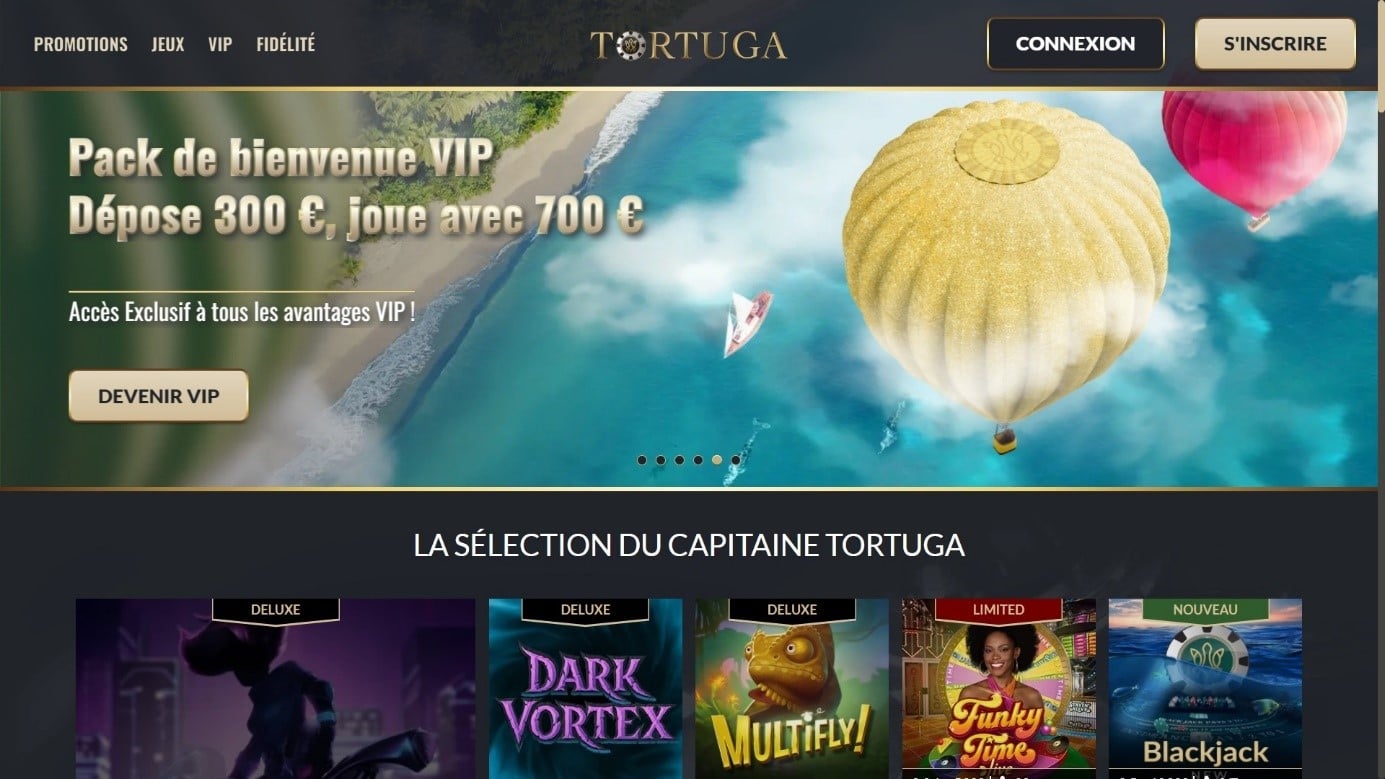The image size is (1385, 779).
Task: Go to the VIP section
Action: click(220, 44)
